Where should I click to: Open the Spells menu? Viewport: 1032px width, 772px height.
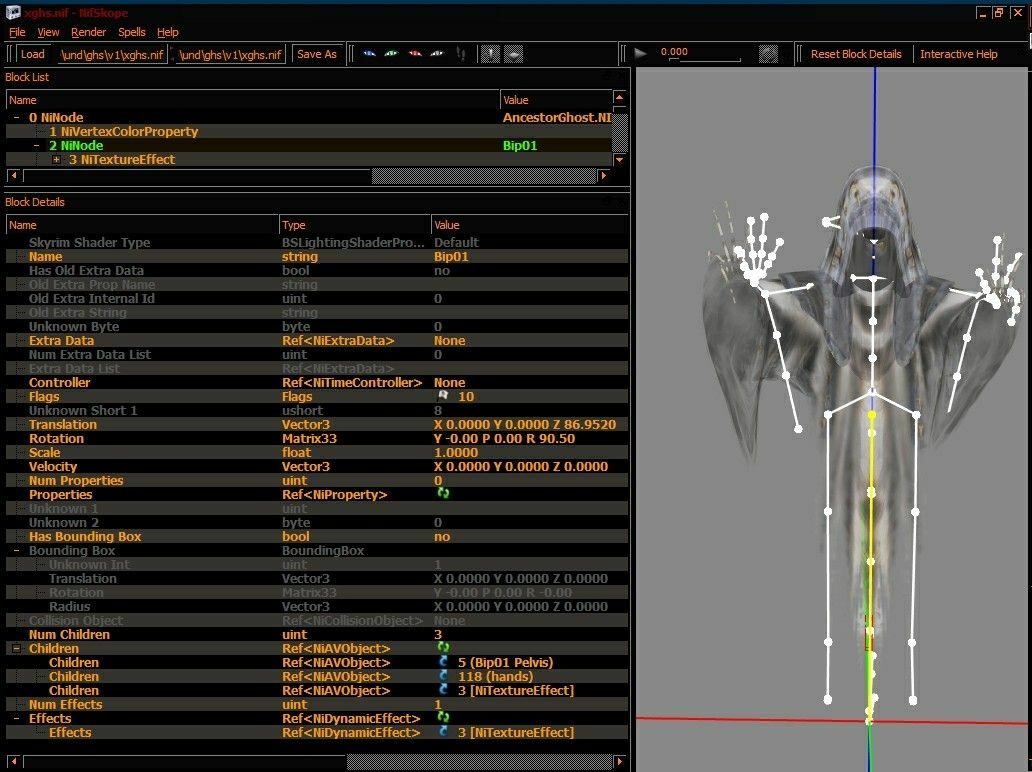(132, 32)
